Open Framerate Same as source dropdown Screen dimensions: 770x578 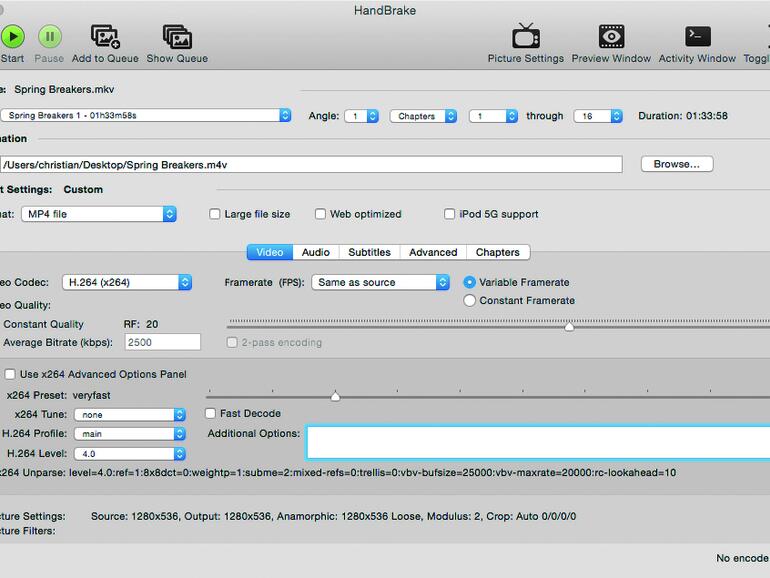381,282
